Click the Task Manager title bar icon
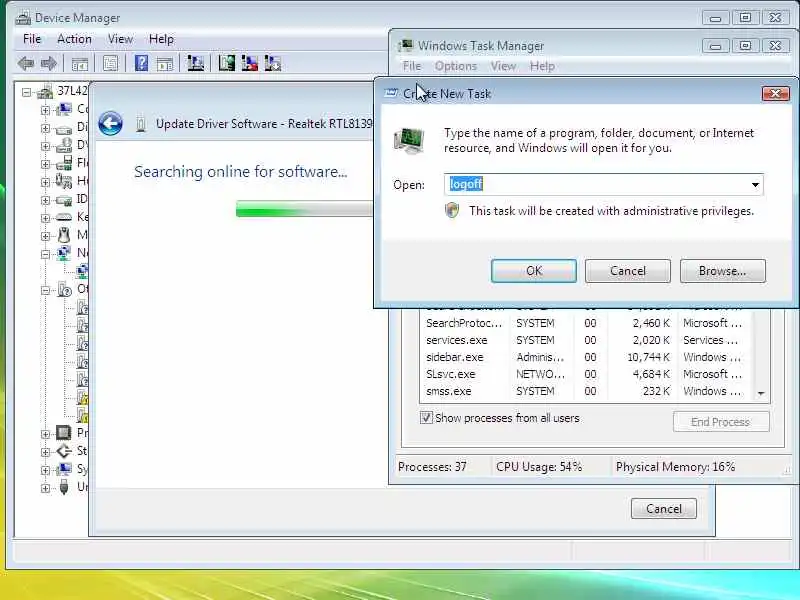Viewport: 800px width, 600px height. (406, 45)
